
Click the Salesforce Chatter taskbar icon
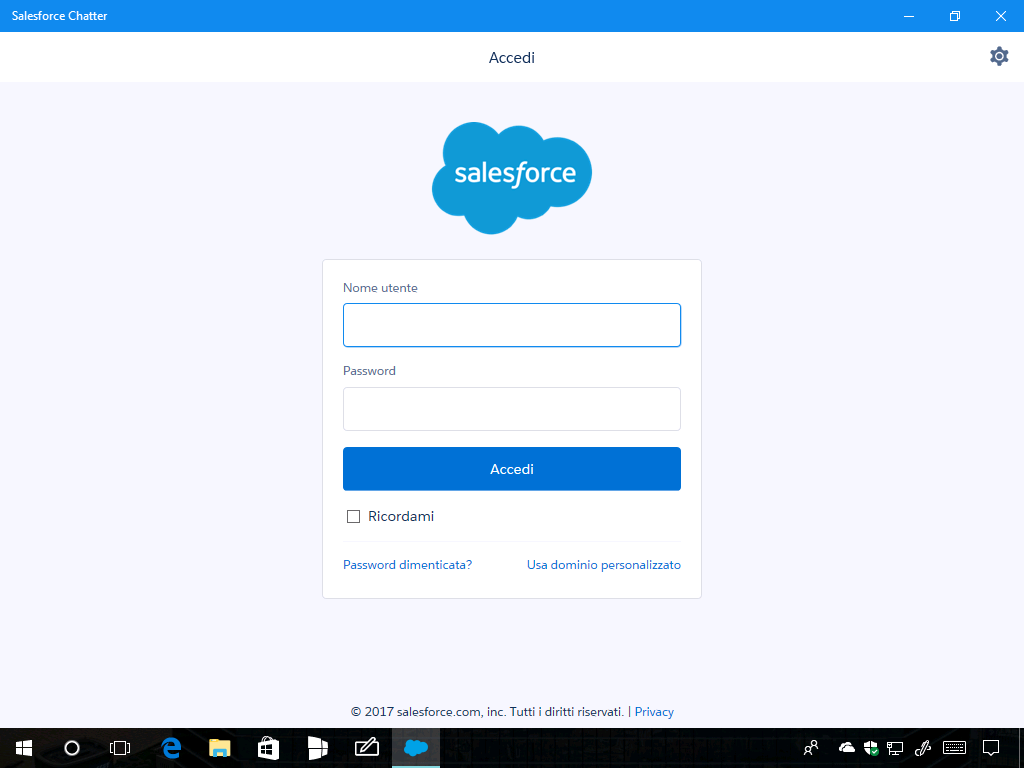(416, 748)
